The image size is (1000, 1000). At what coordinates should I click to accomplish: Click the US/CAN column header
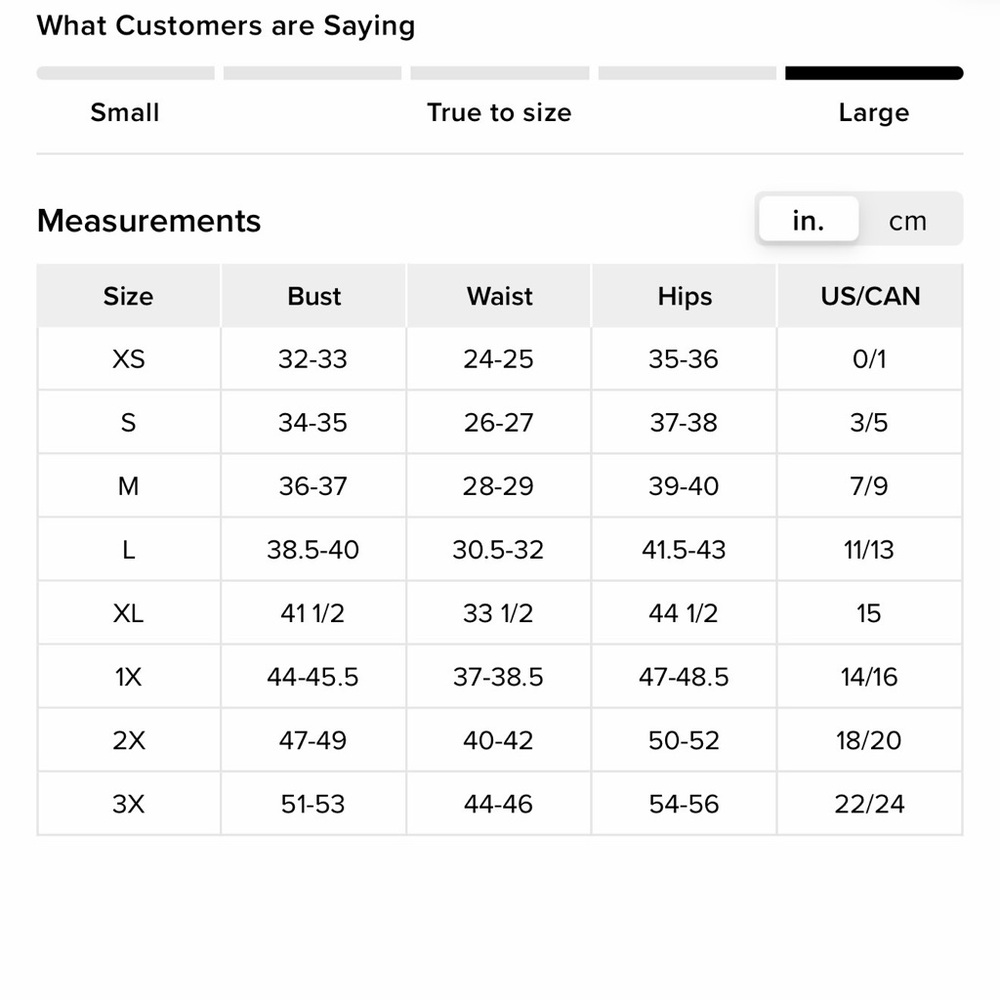click(870, 296)
